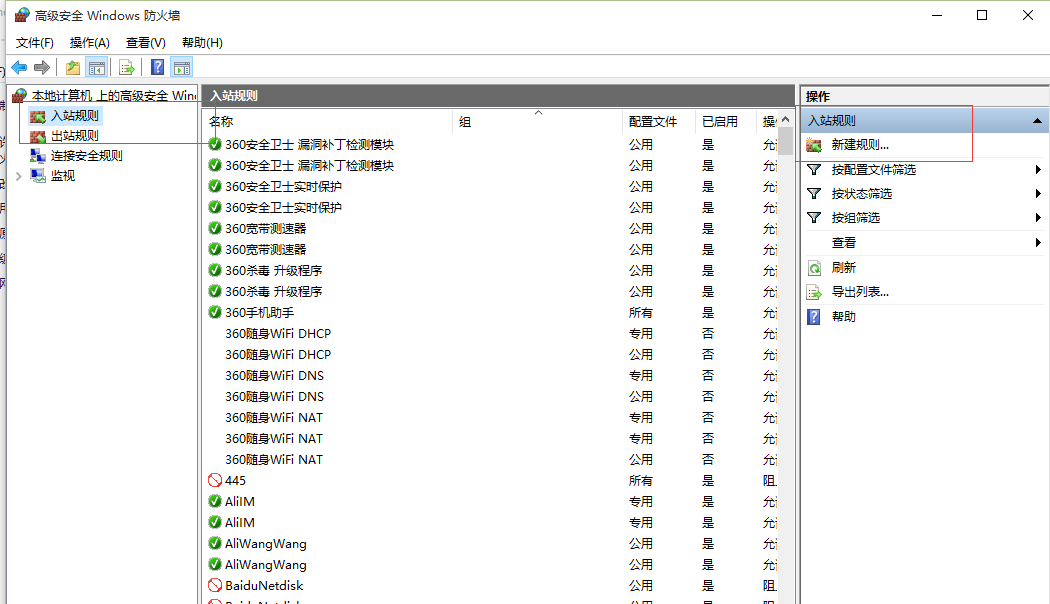The width and height of the screenshot is (1050, 604).
Task: Select the BaiduNetdisk rule's red block icon
Action: (215, 585)
